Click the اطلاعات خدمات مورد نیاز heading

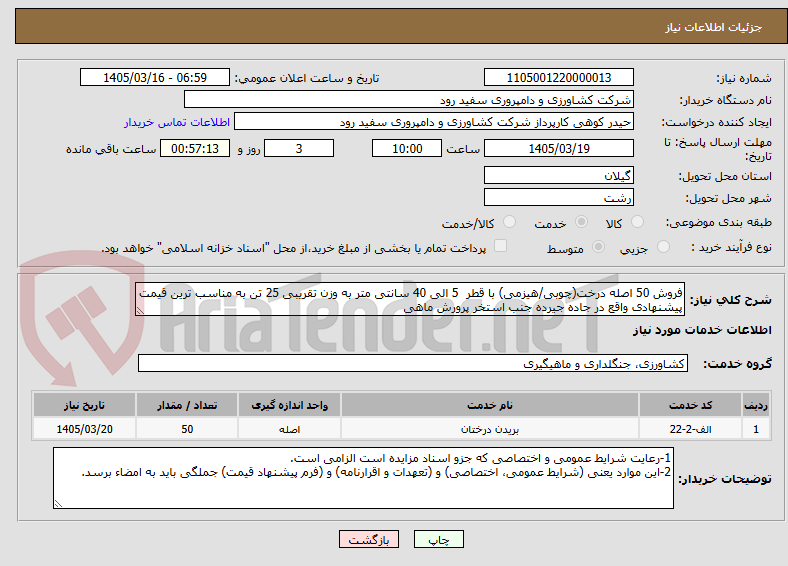coord(702,330)
